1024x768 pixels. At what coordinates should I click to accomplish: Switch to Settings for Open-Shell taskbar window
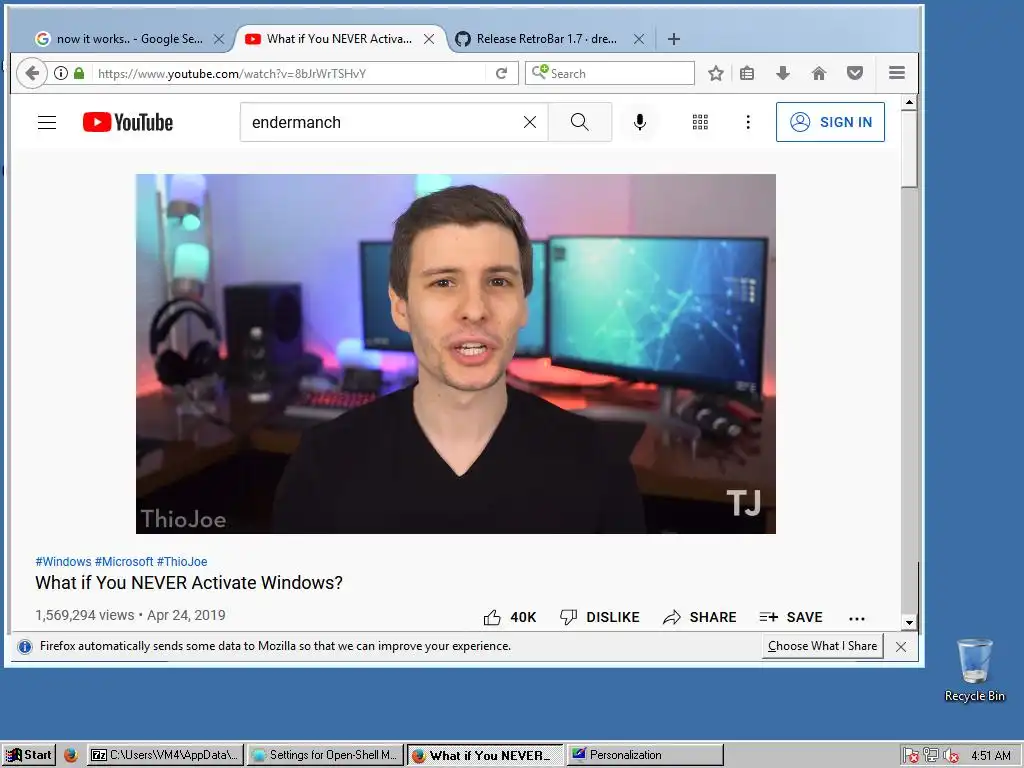pos(325,755)
